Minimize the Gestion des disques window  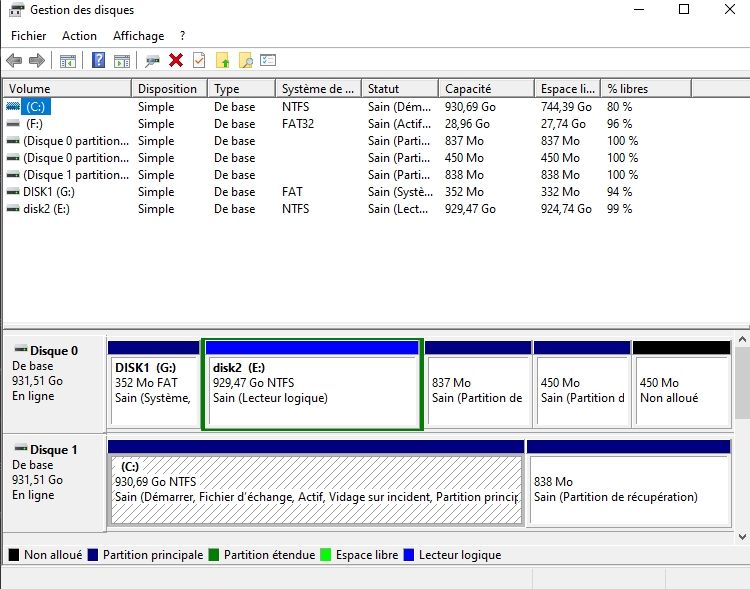click(639, 9)
